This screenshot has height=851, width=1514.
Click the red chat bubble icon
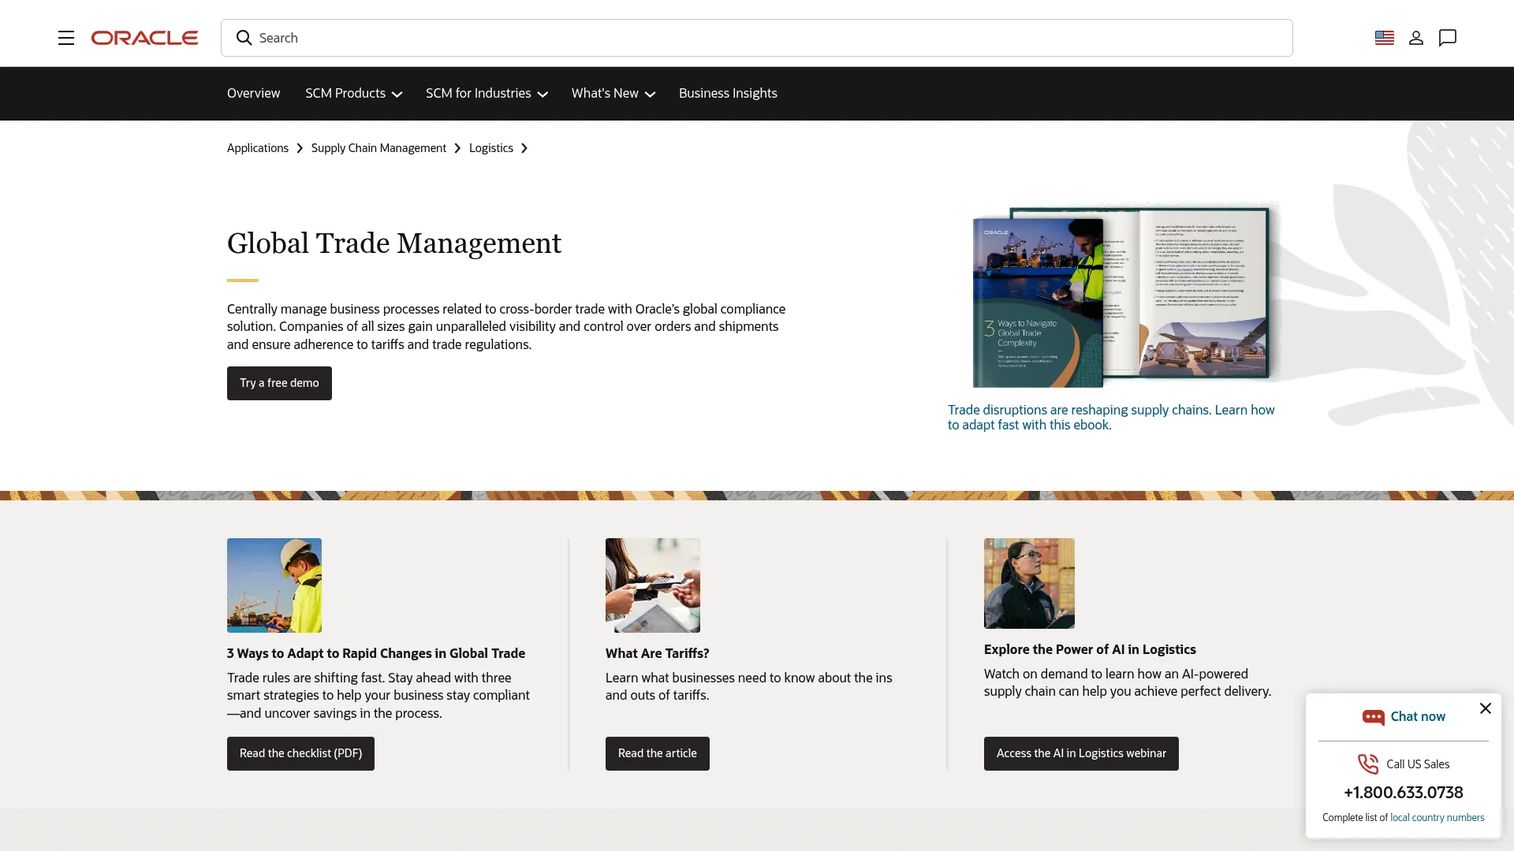(x=1373, y=717)
